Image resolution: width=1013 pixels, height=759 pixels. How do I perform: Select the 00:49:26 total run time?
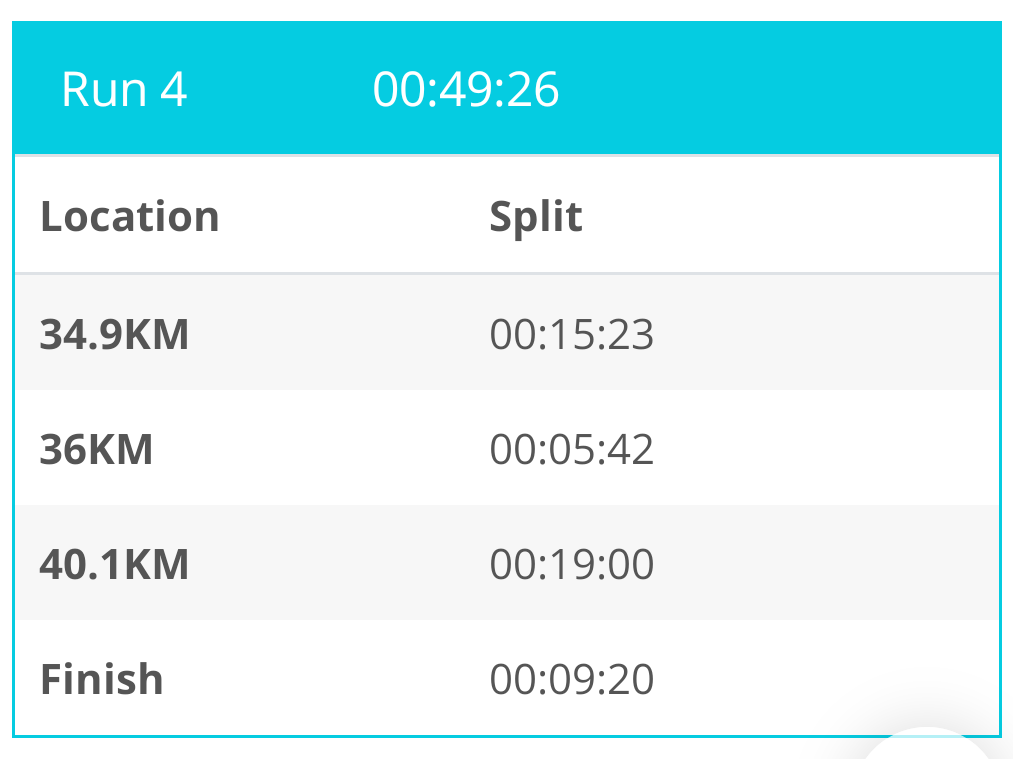[x=466, y=89]
